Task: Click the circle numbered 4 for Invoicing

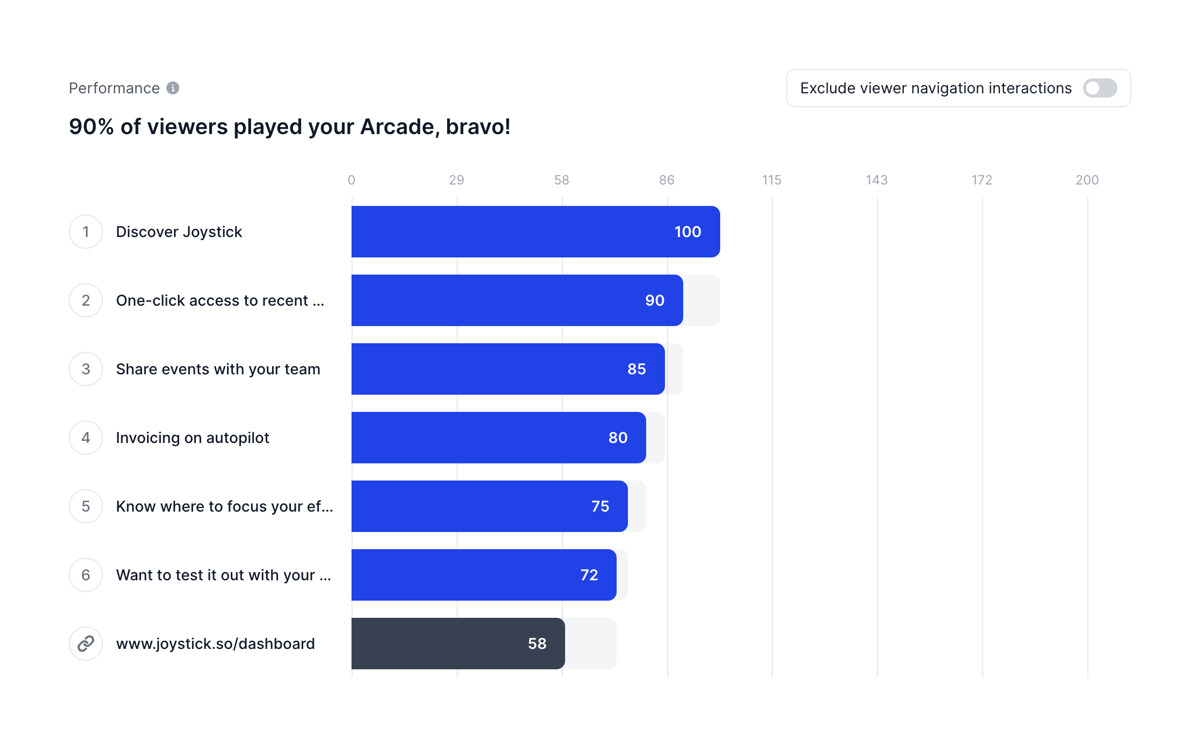Action: point(86,437)
